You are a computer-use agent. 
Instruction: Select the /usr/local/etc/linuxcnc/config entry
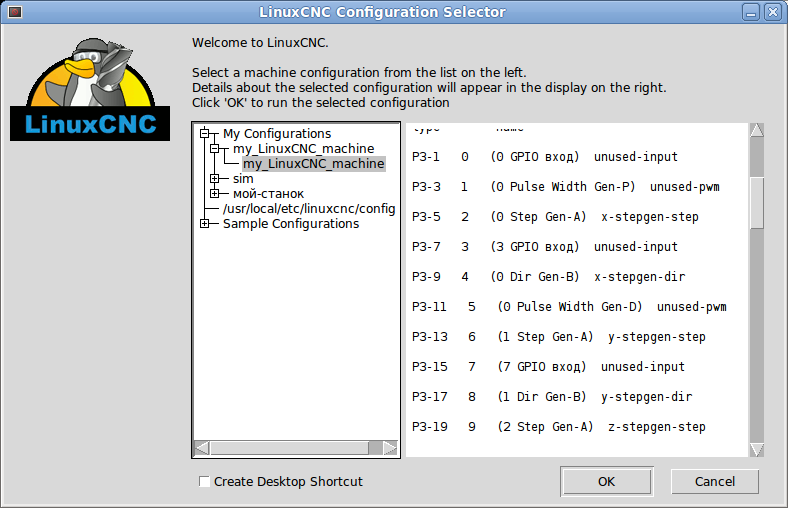coord(309,209)
